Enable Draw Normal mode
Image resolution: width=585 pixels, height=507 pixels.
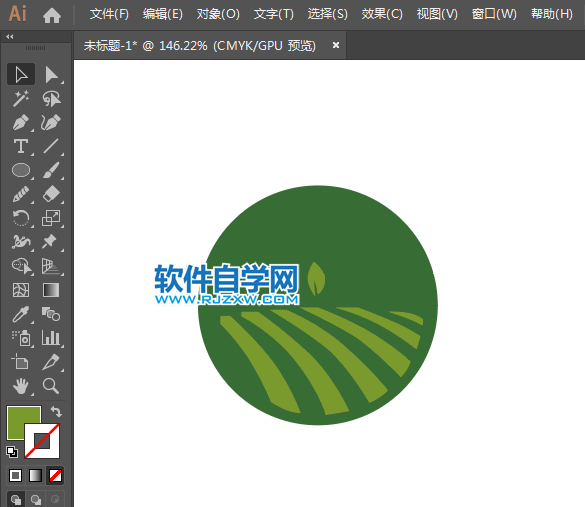(x=16, y=500)
